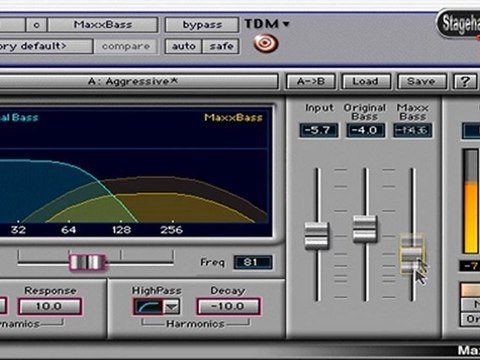Grab the Maxx Bass fader handle
480x360 pixels.
(x=413, y=254)
